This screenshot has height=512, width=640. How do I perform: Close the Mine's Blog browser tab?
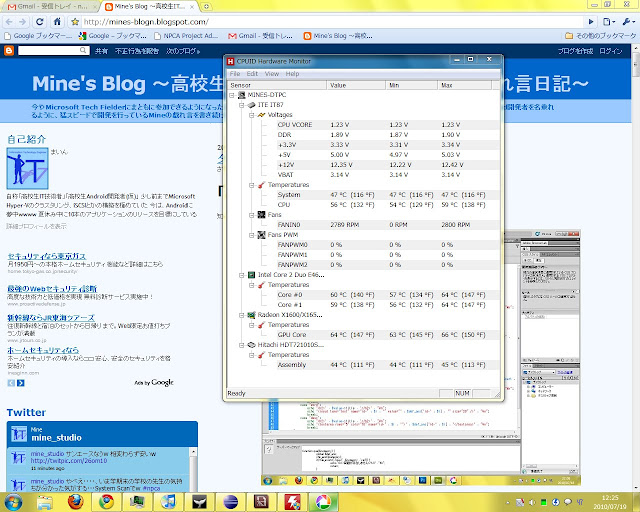tap(192, 7)
